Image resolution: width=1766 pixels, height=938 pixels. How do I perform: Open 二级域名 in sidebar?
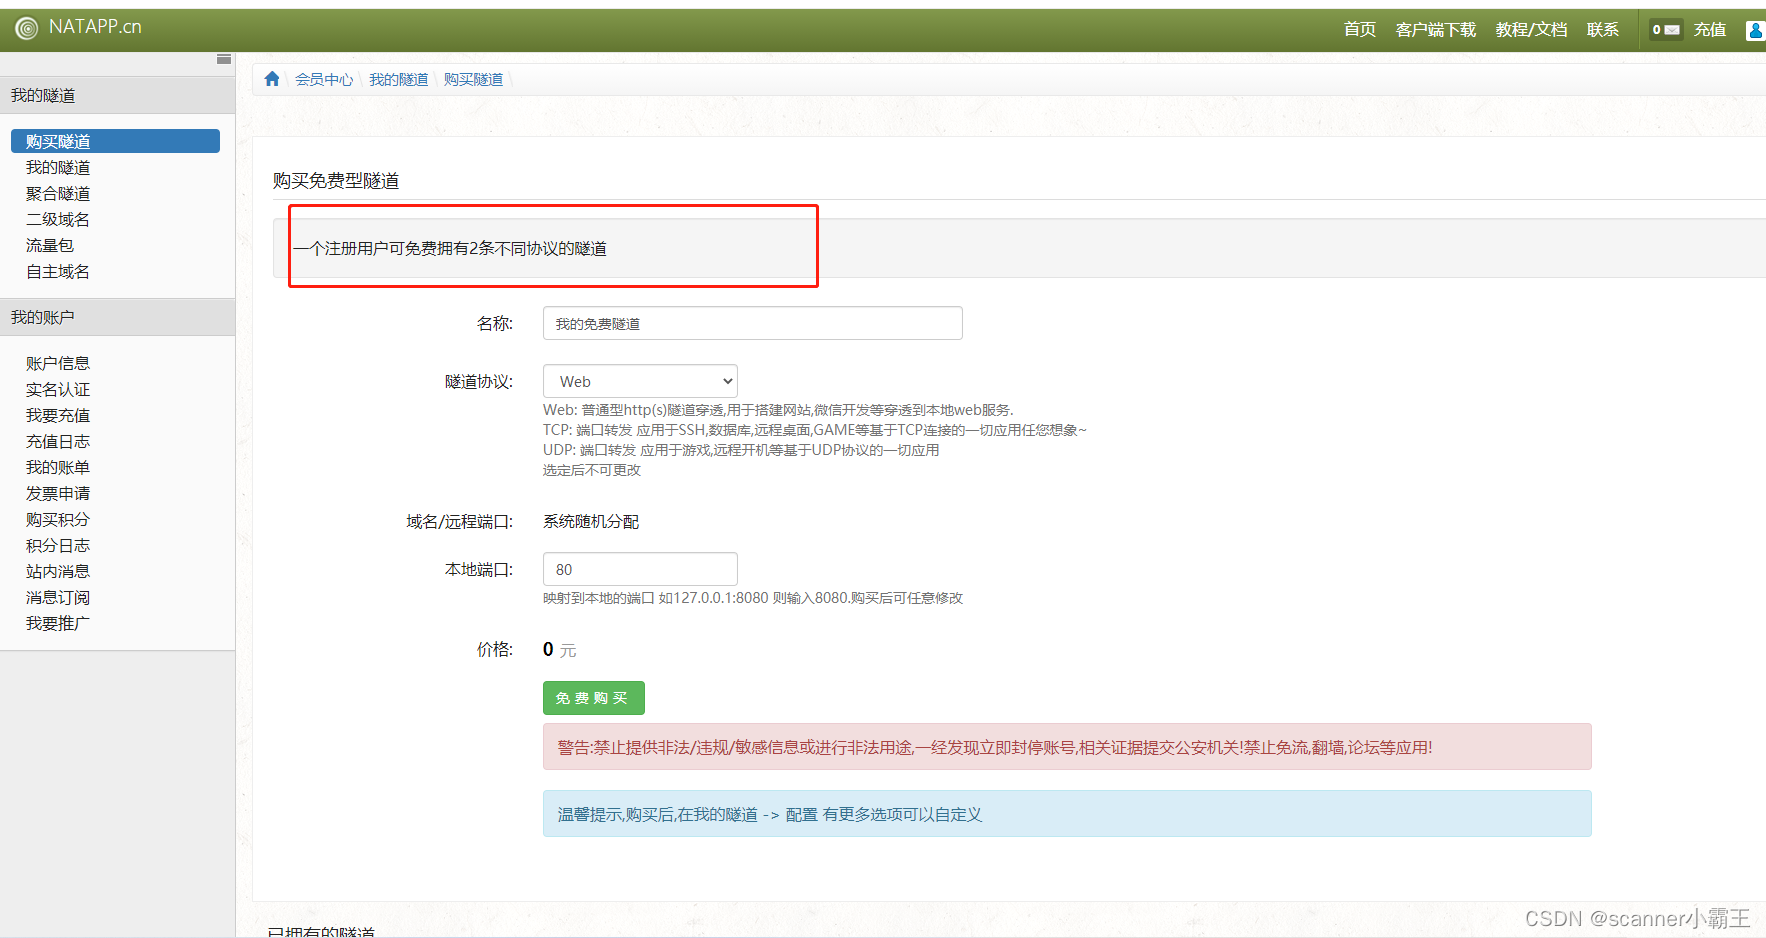58,219
